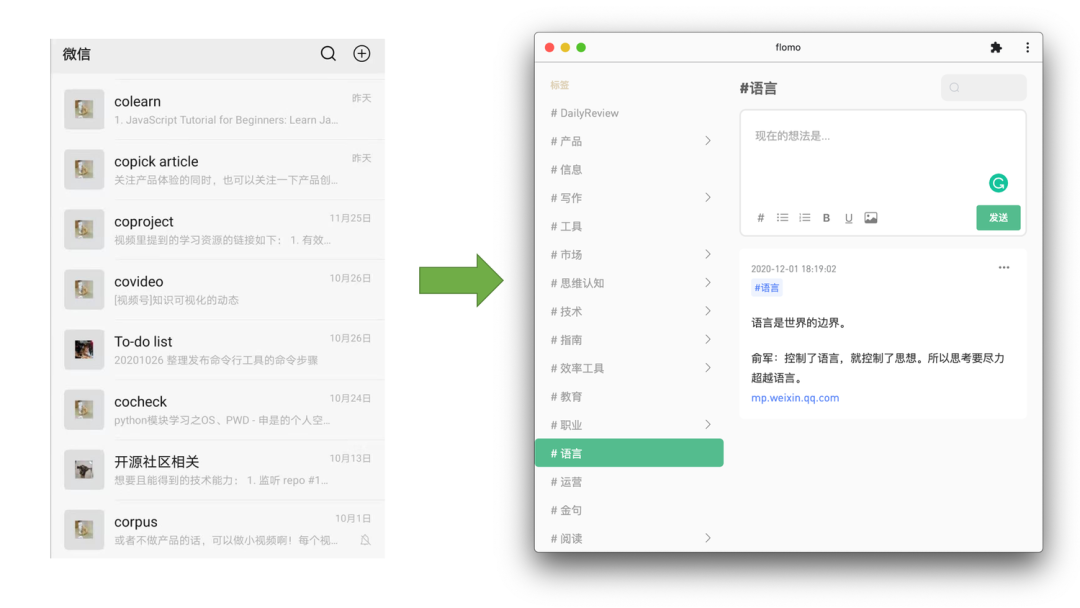
Task: Open the covideo chat
Action: click(218, 289)
